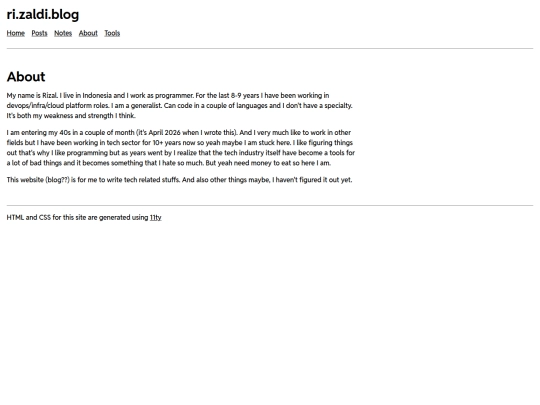Click the paragraph starting "This website (blog??)"
Image resolution: width=540 pixels, height=405 pixels.
click(179, 180)
